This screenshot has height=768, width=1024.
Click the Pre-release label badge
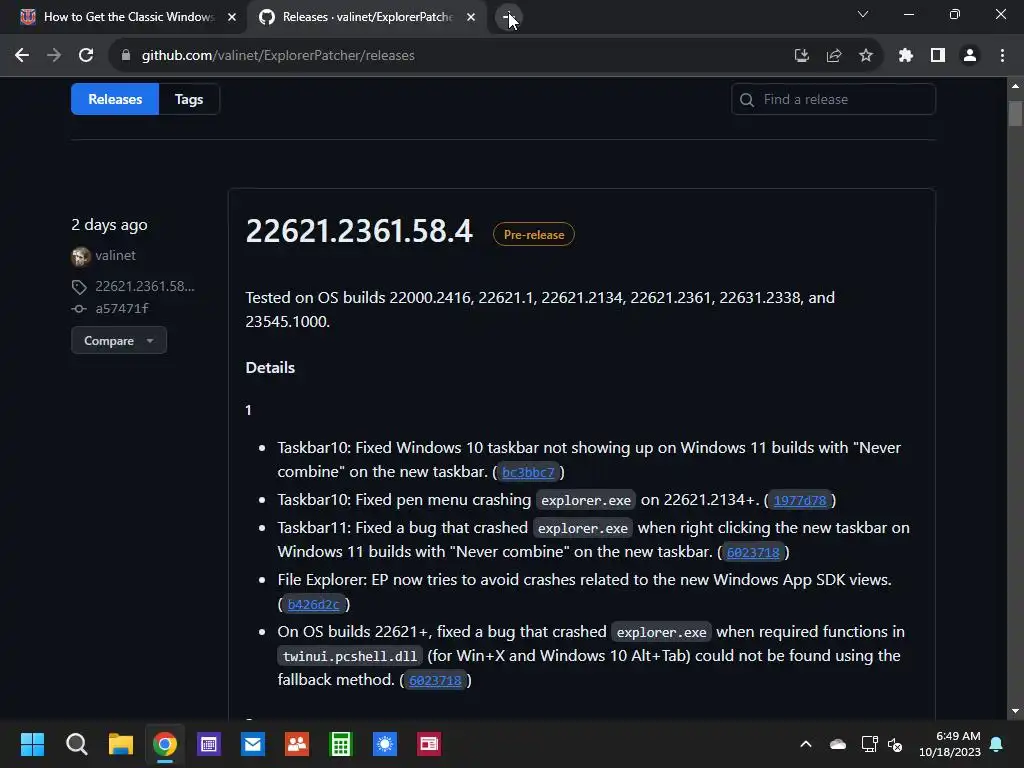coord(534,234)
